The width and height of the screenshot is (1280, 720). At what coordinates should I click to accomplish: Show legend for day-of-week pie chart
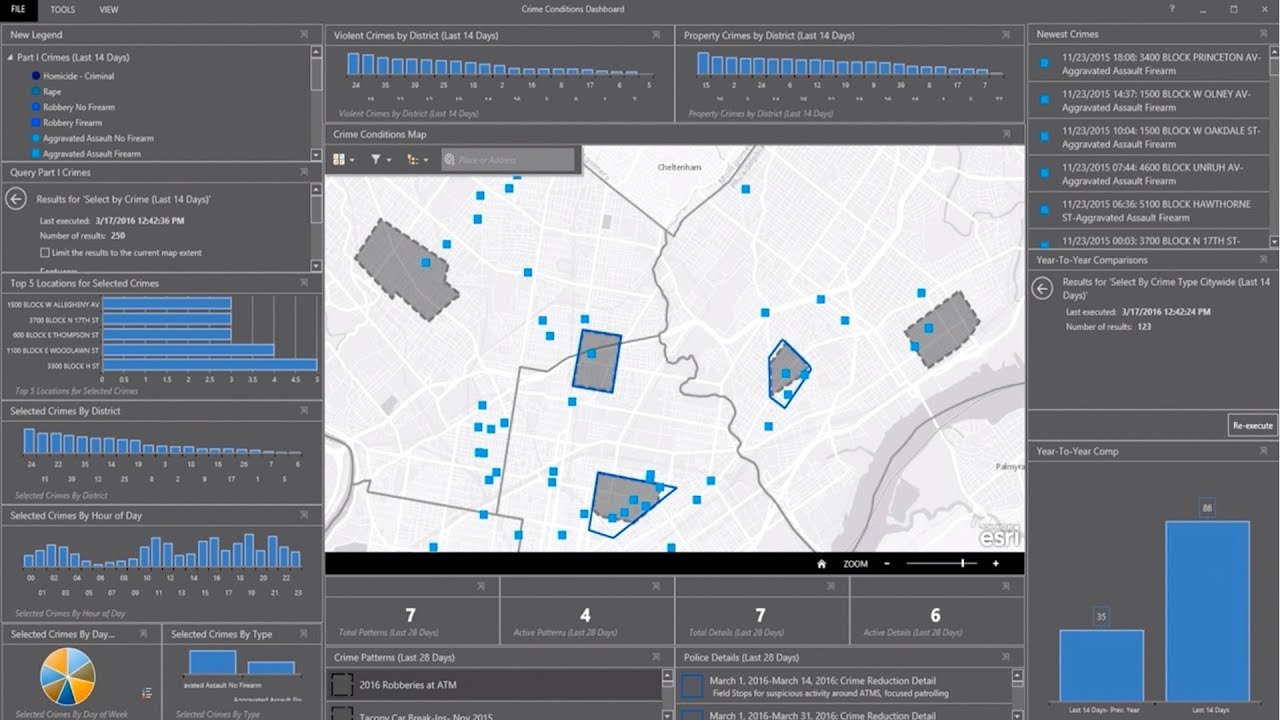[147, 693]
